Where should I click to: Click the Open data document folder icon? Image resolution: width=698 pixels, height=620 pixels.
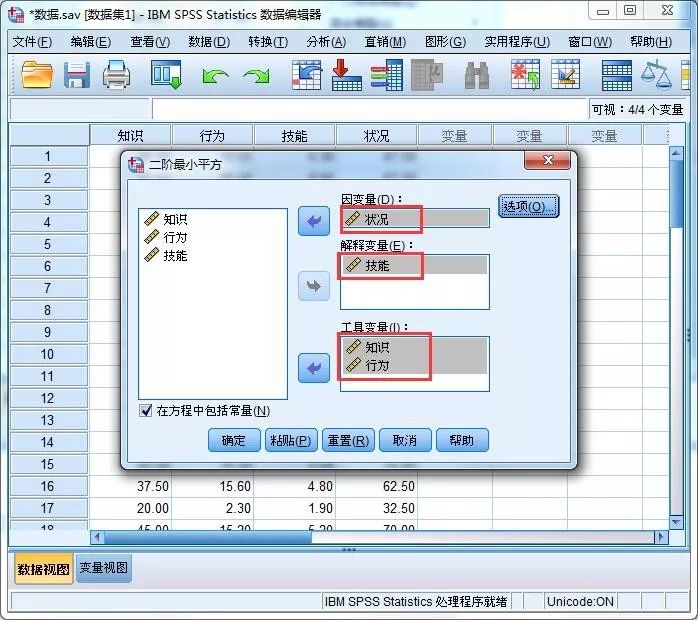click(x=37, y=74)
